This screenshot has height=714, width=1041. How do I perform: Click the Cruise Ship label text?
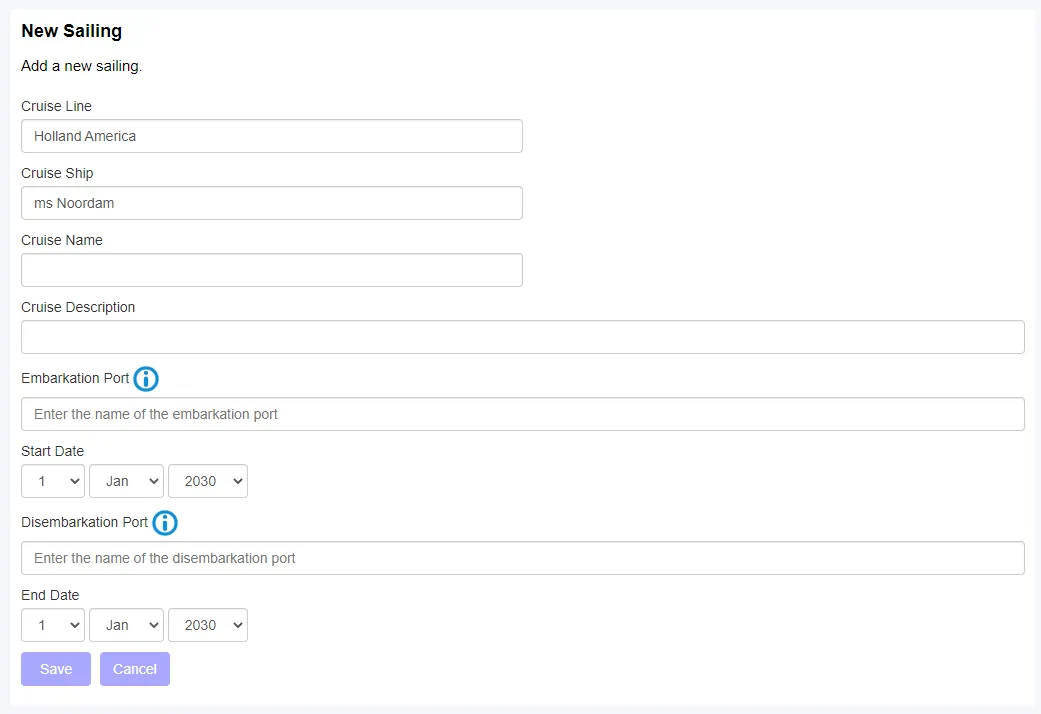pyautogui.click(x=57, y=173)
